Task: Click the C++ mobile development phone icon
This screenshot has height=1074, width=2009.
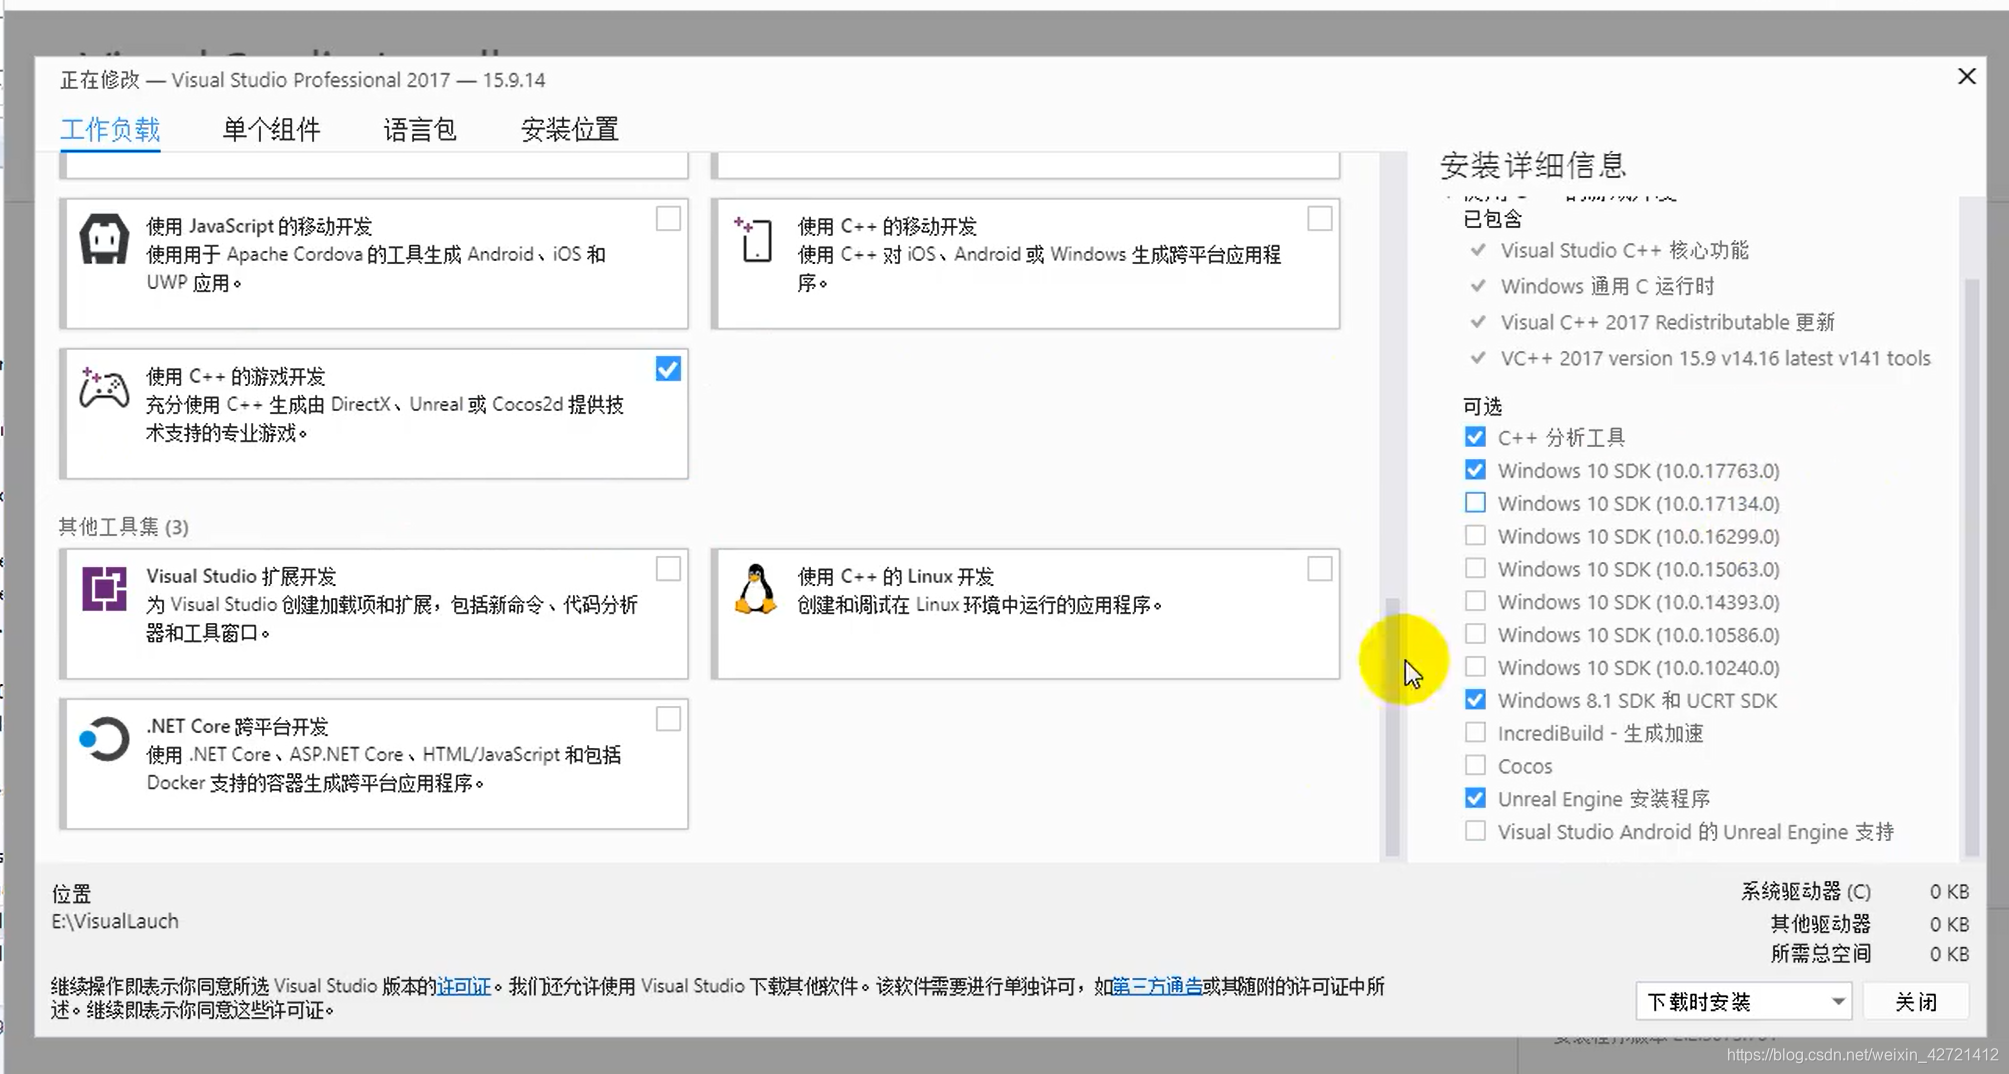Action: coord(755,240)
